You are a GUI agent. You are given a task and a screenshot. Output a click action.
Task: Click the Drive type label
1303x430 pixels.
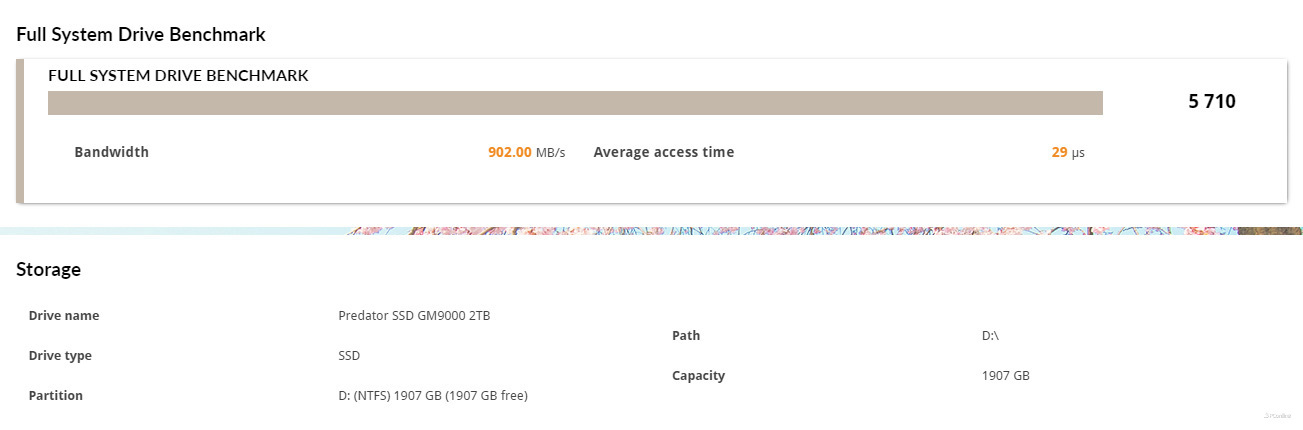63,355
